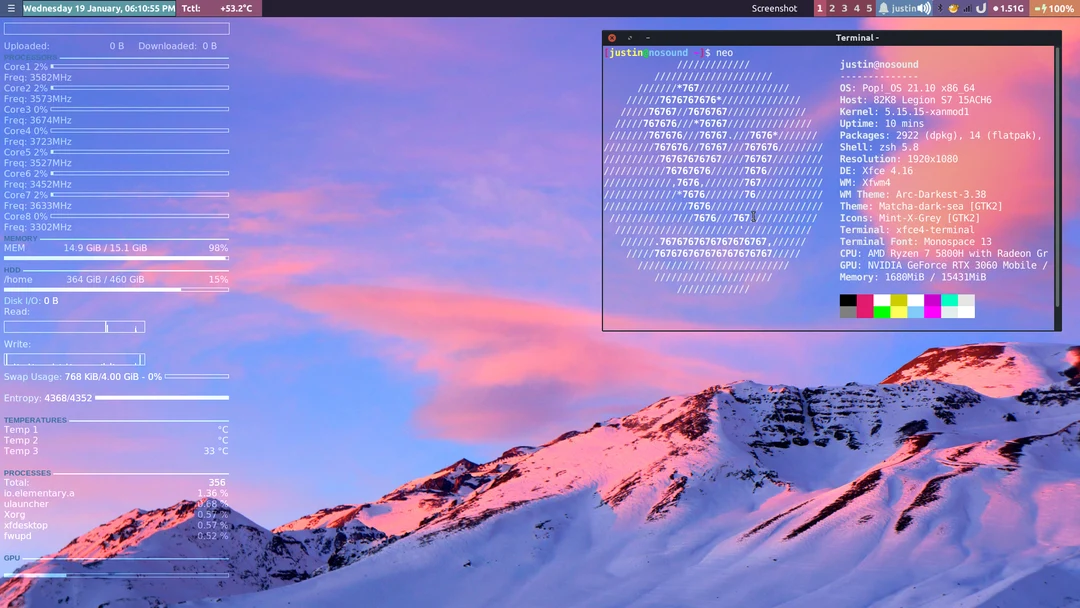Viewport: 1080px width, 608px height.
Task: Open the volume control next to justin
Action: (921, 8)
